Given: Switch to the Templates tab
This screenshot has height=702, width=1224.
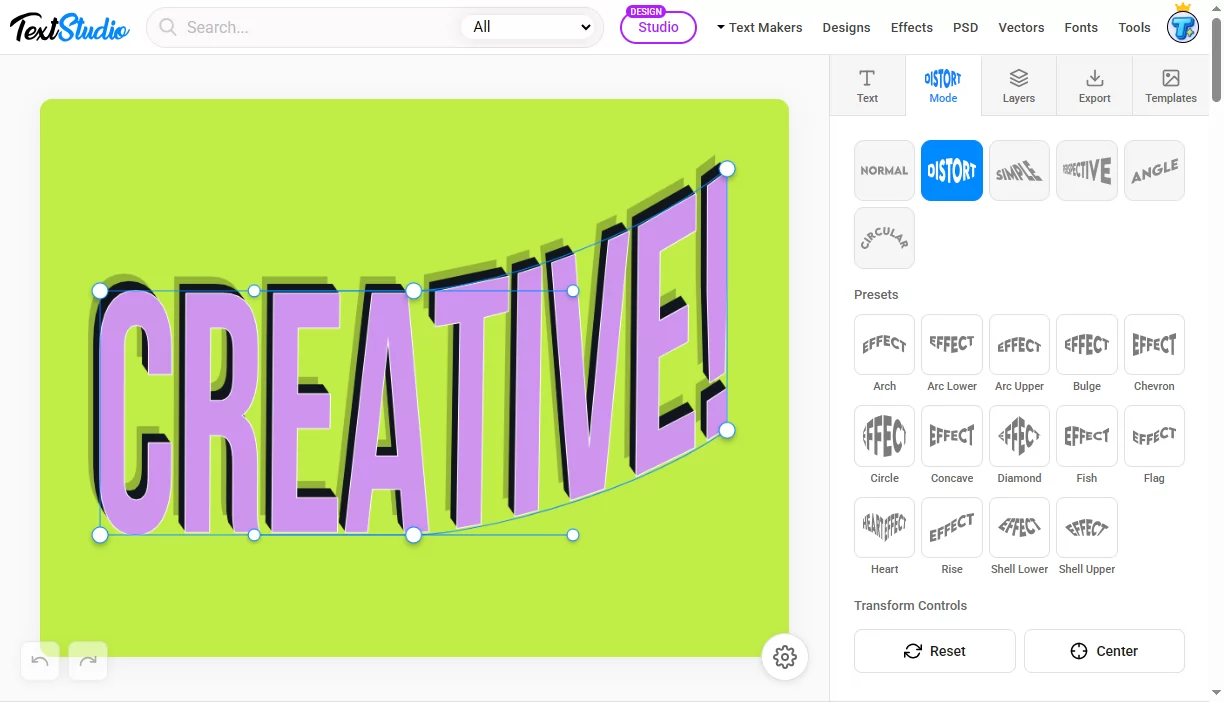Looking at the screenshot, I should (x=1171, y=86).
